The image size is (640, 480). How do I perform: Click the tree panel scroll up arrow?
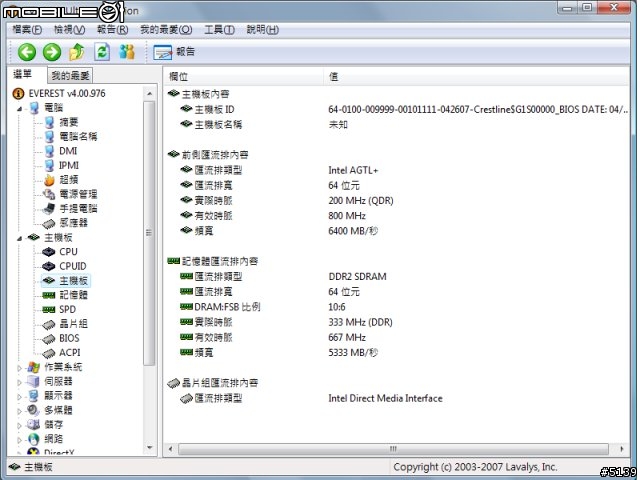click(149, 94)
